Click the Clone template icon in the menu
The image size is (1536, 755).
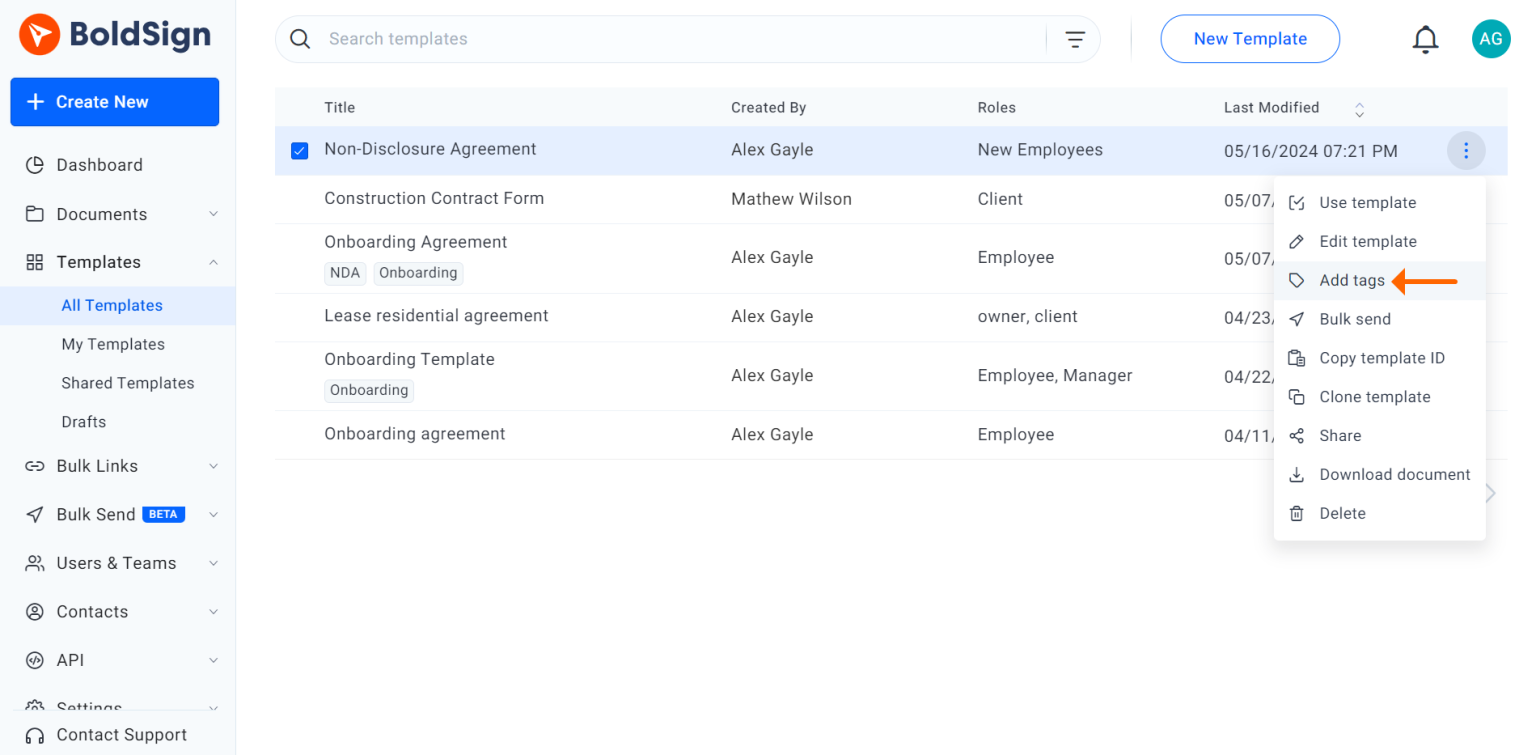point(1297,396)
